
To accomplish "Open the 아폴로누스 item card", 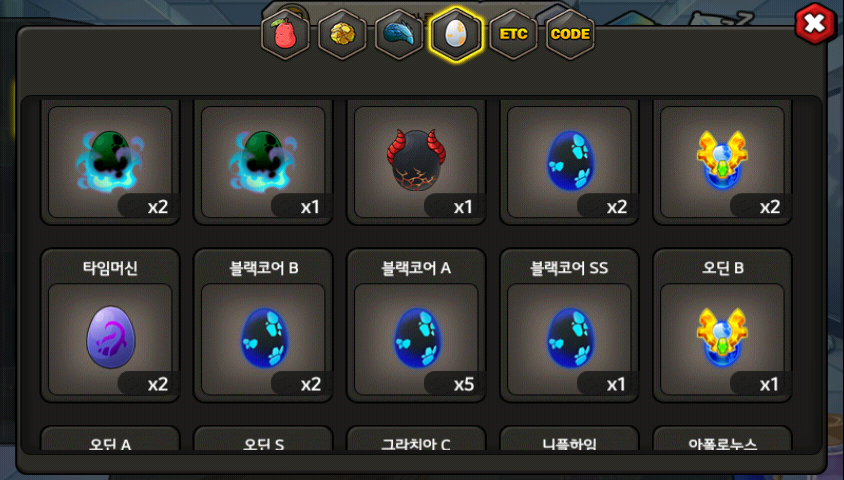I will 722,439.
